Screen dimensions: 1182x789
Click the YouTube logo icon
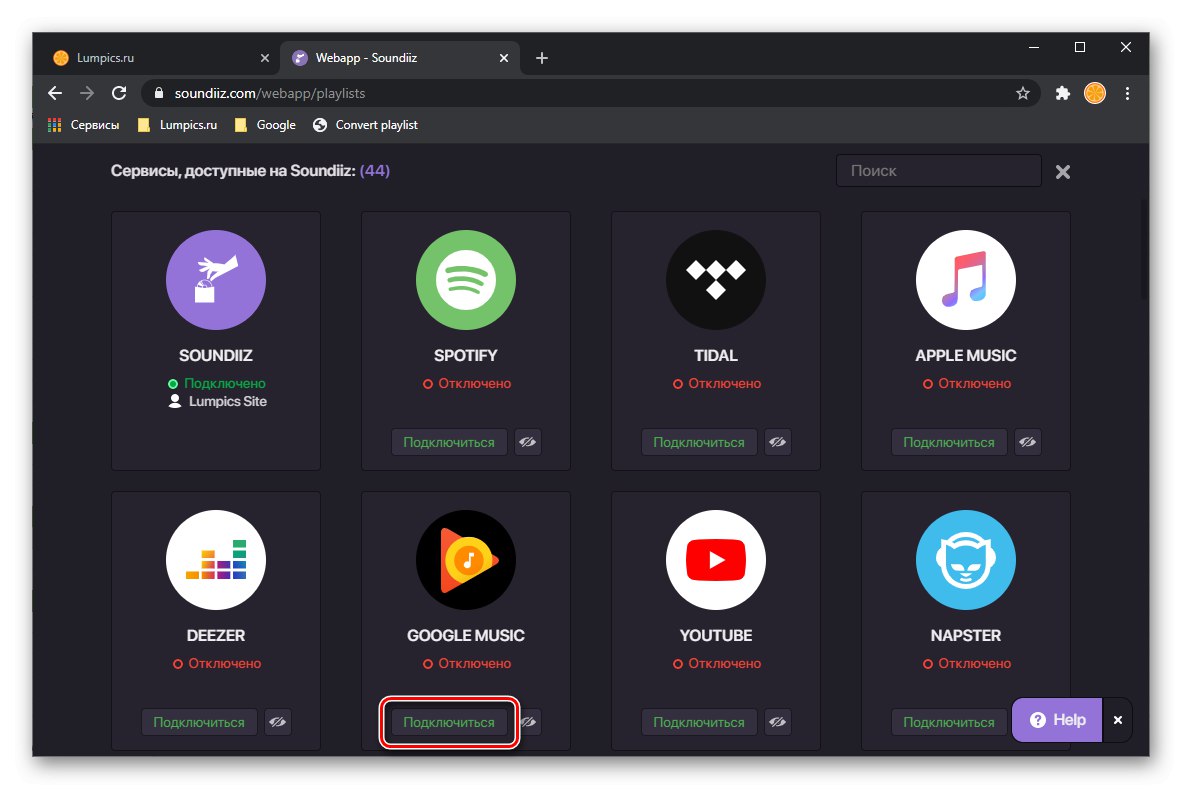[x=715, y=560]
